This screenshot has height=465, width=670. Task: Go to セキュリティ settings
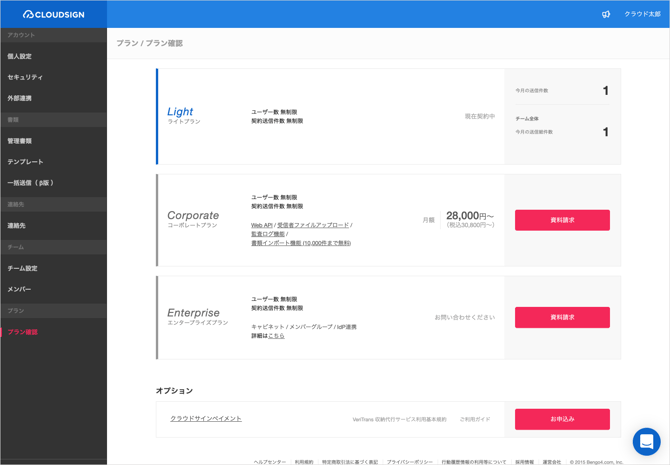coord(25,77)
